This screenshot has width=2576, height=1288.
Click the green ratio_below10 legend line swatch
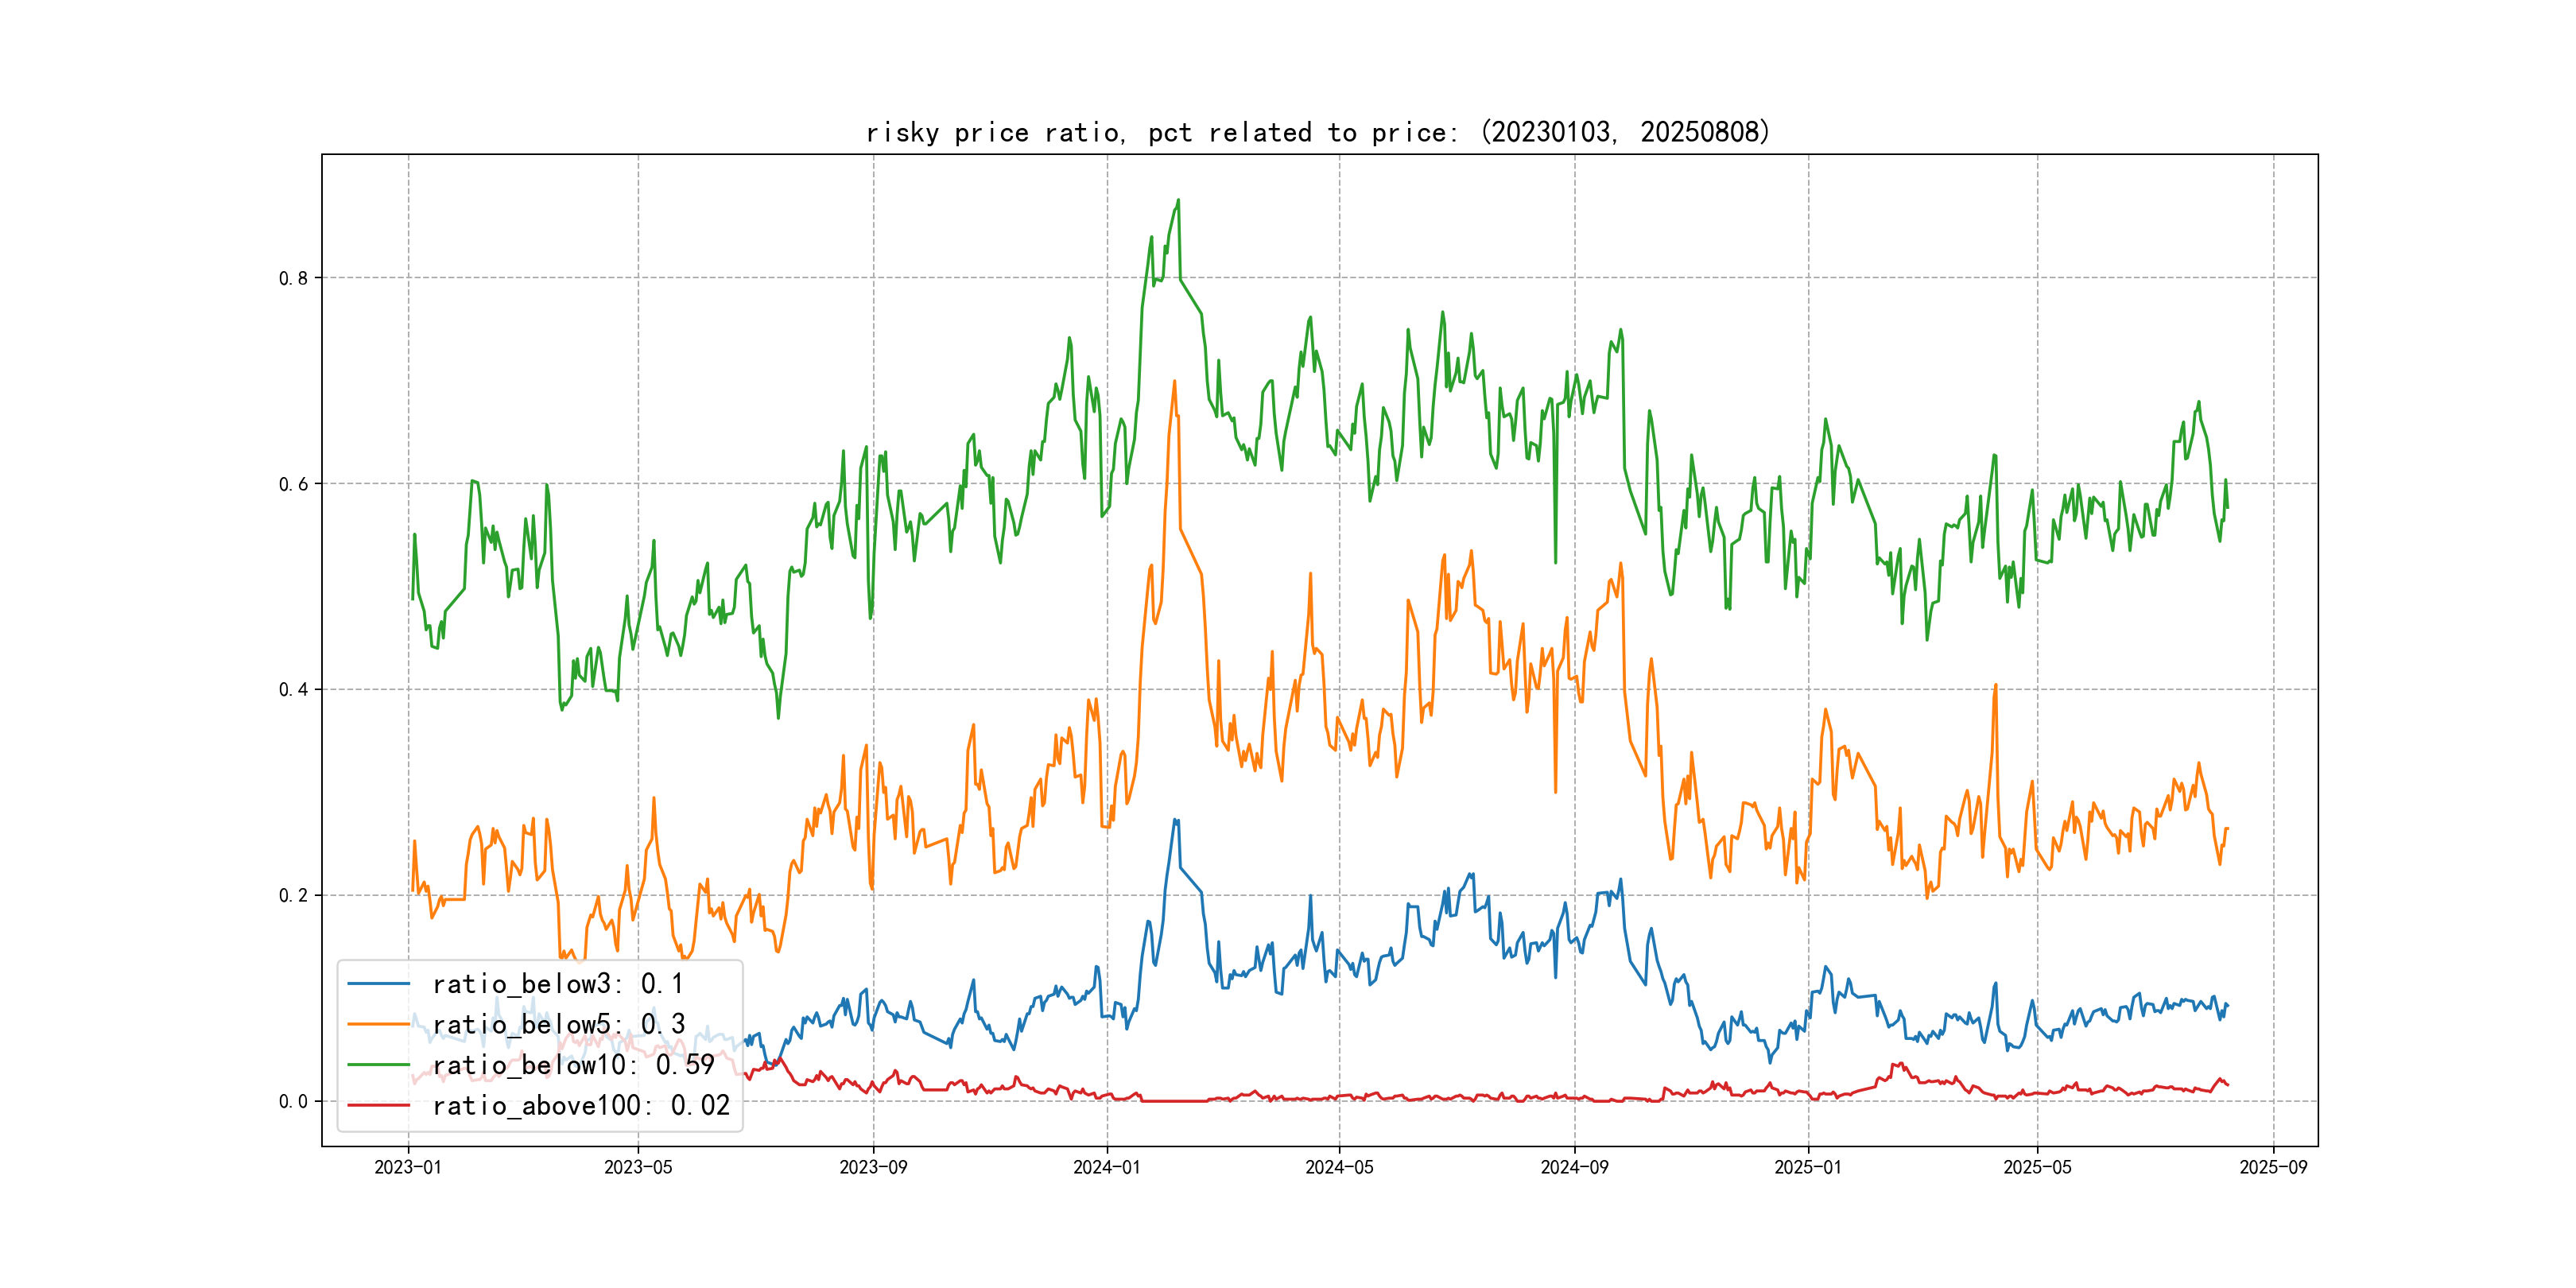pyautogui.click(x=378, y=1065)
